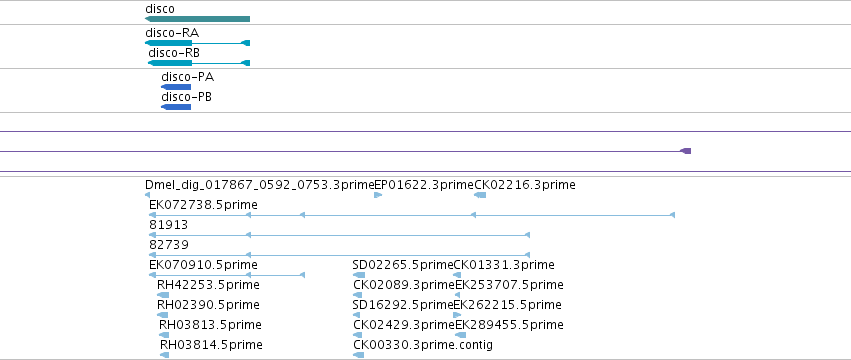This screenshot has width=851, height=360.
Task: Click the RH42253.5prime EST glyph
Action: [163, 295]
